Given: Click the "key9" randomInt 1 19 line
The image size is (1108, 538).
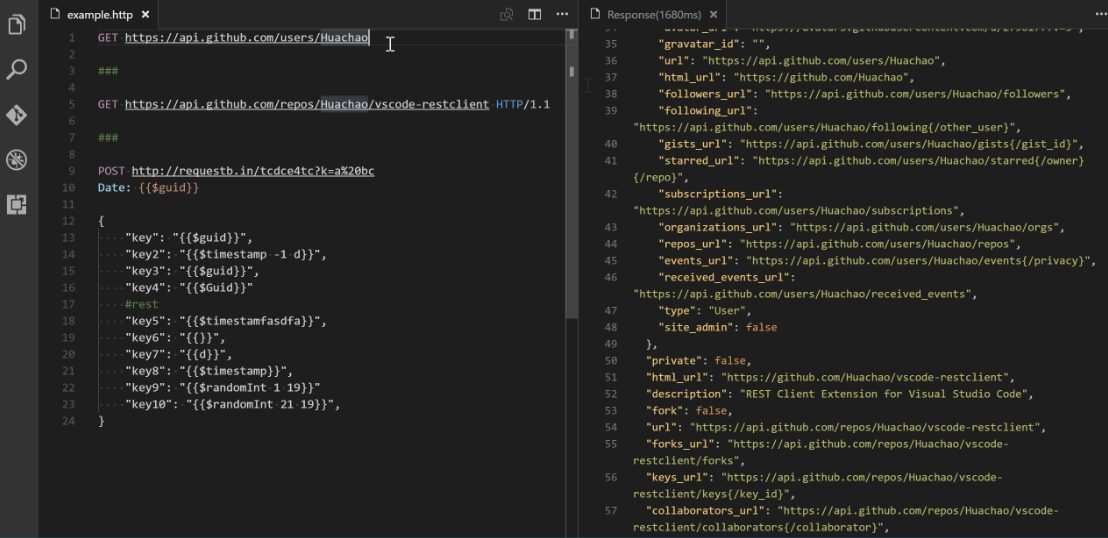Looking at the screenshot, I should coord(223,387).
